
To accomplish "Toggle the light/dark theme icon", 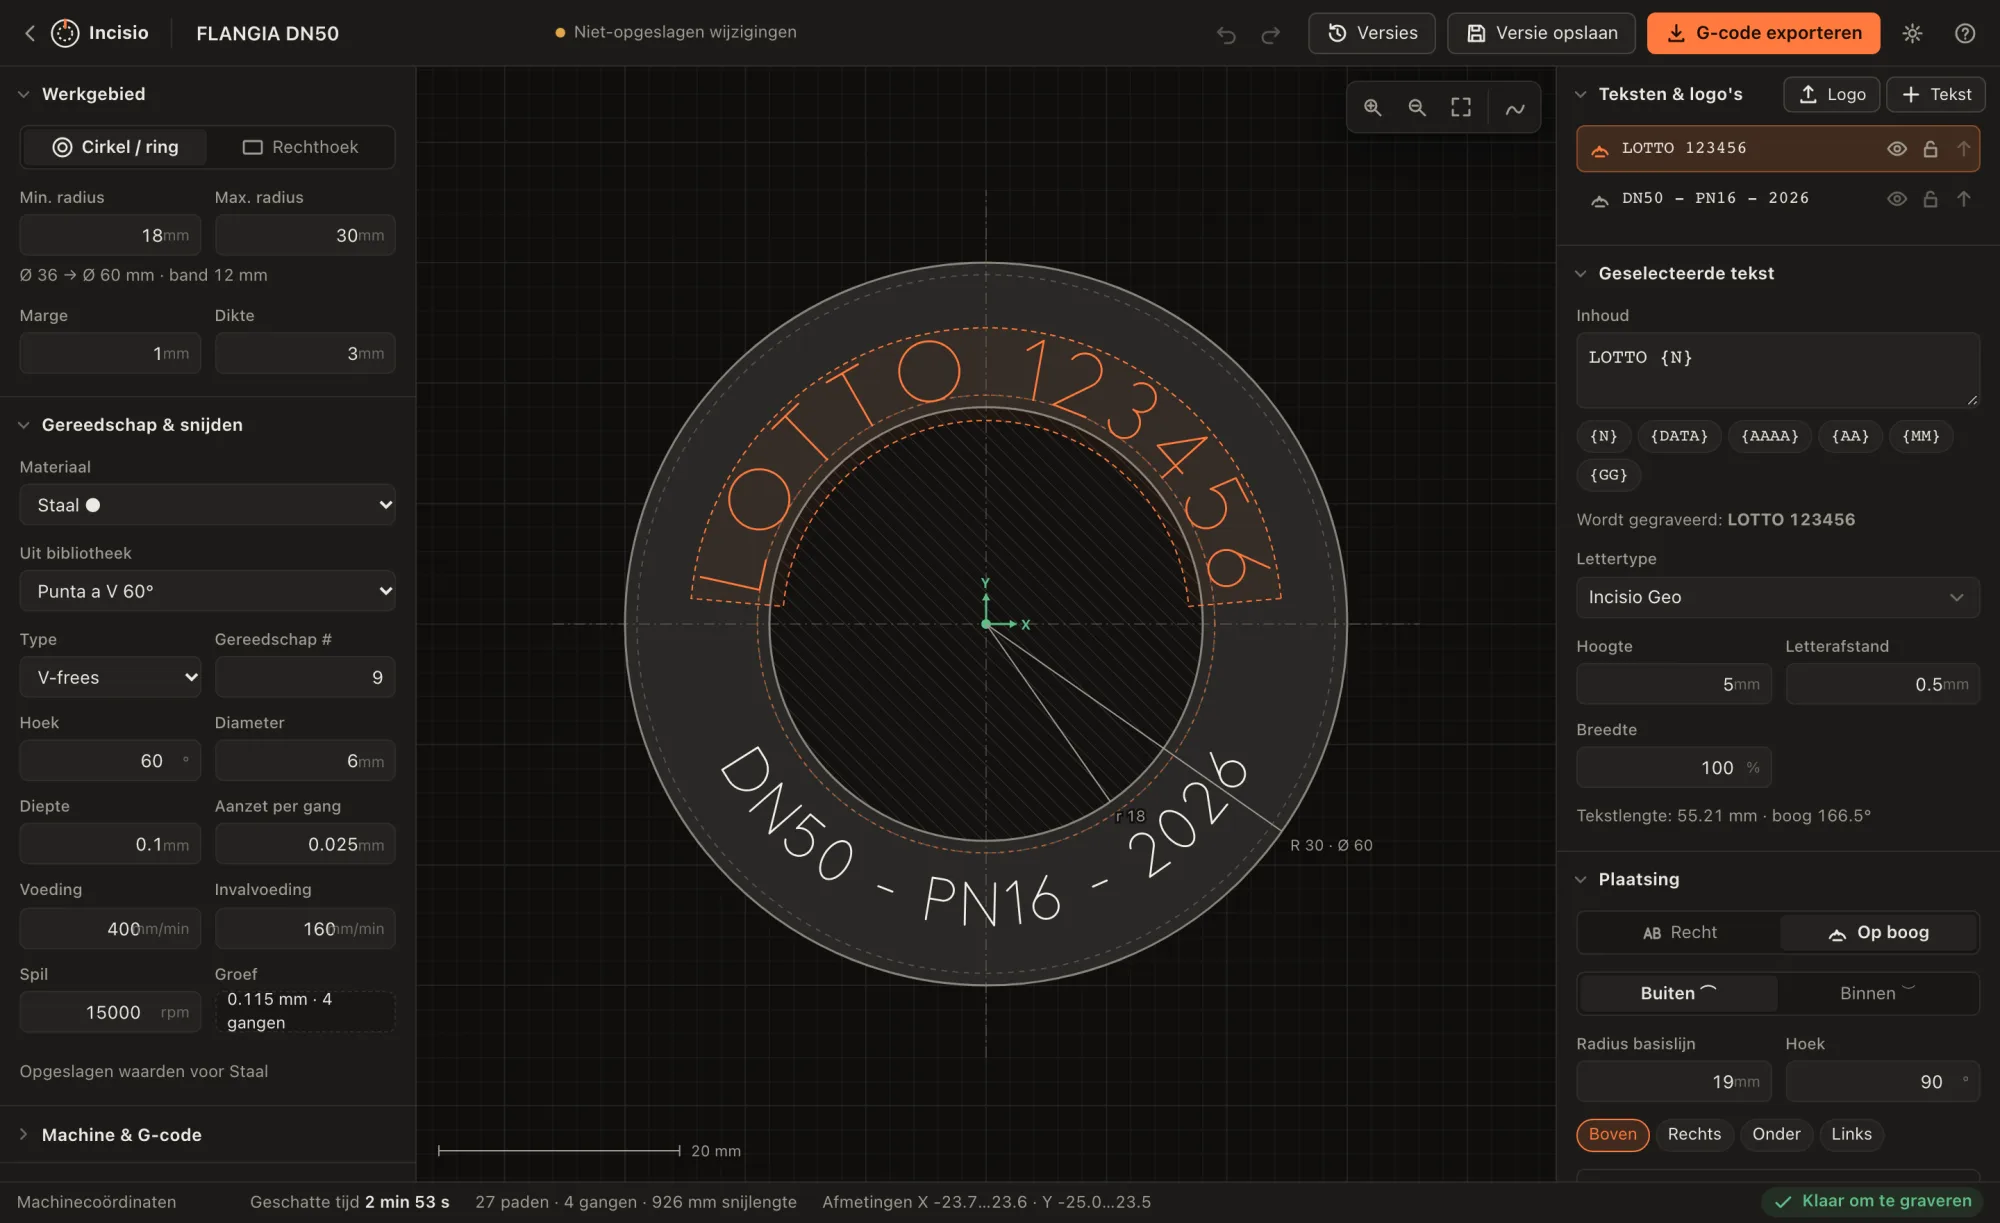I will pyautogui.click(x=1912, y=33).
